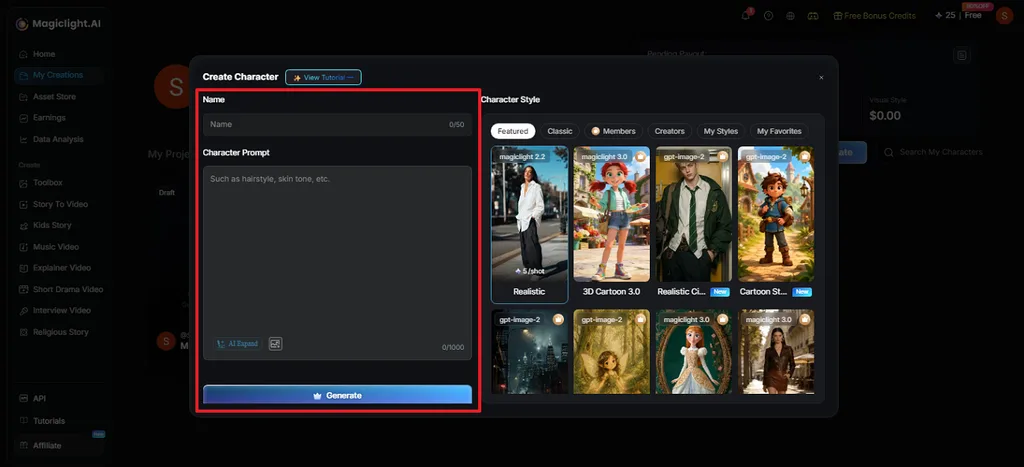This screenshot has width=1024, height=467.
Task: Click the 25 credits Free plan indicator
Action: pyautogui.click(x=959, y=15)
